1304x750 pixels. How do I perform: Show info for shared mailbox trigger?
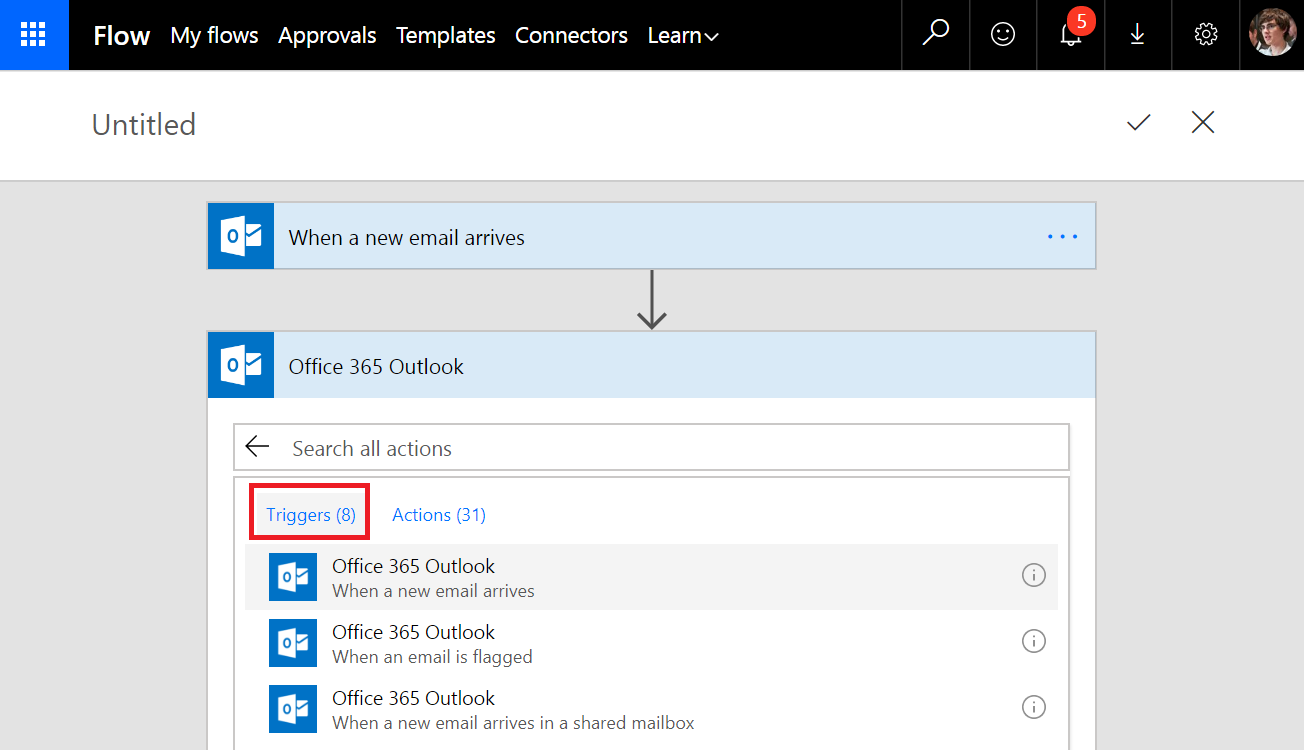[x=1033, y=707]
